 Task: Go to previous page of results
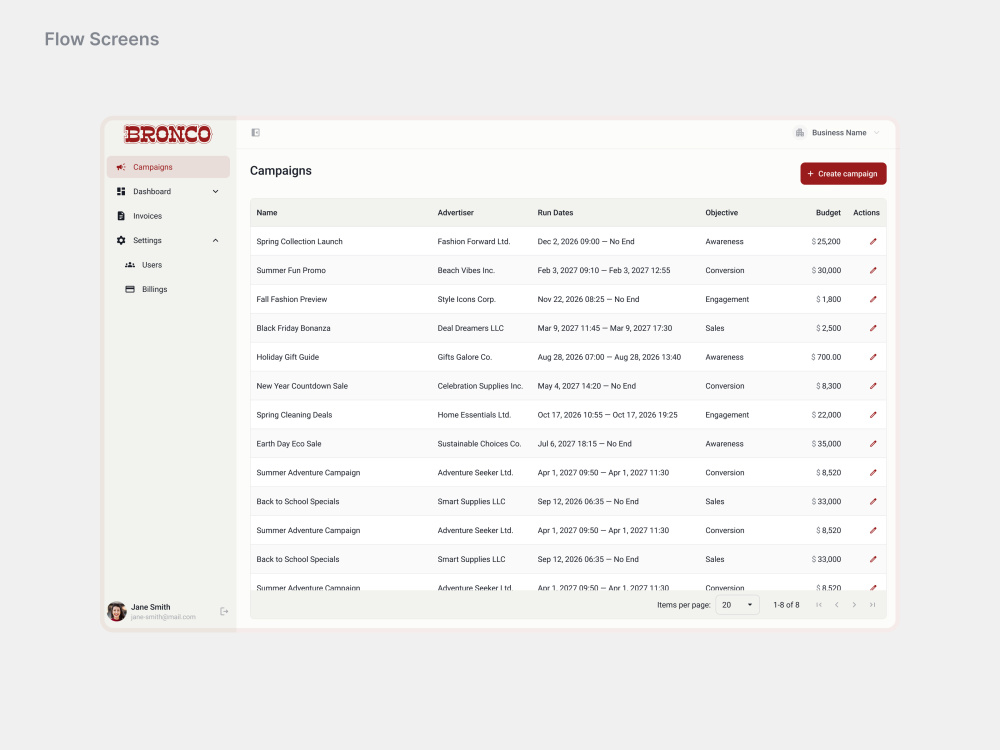tap(837, 605)
